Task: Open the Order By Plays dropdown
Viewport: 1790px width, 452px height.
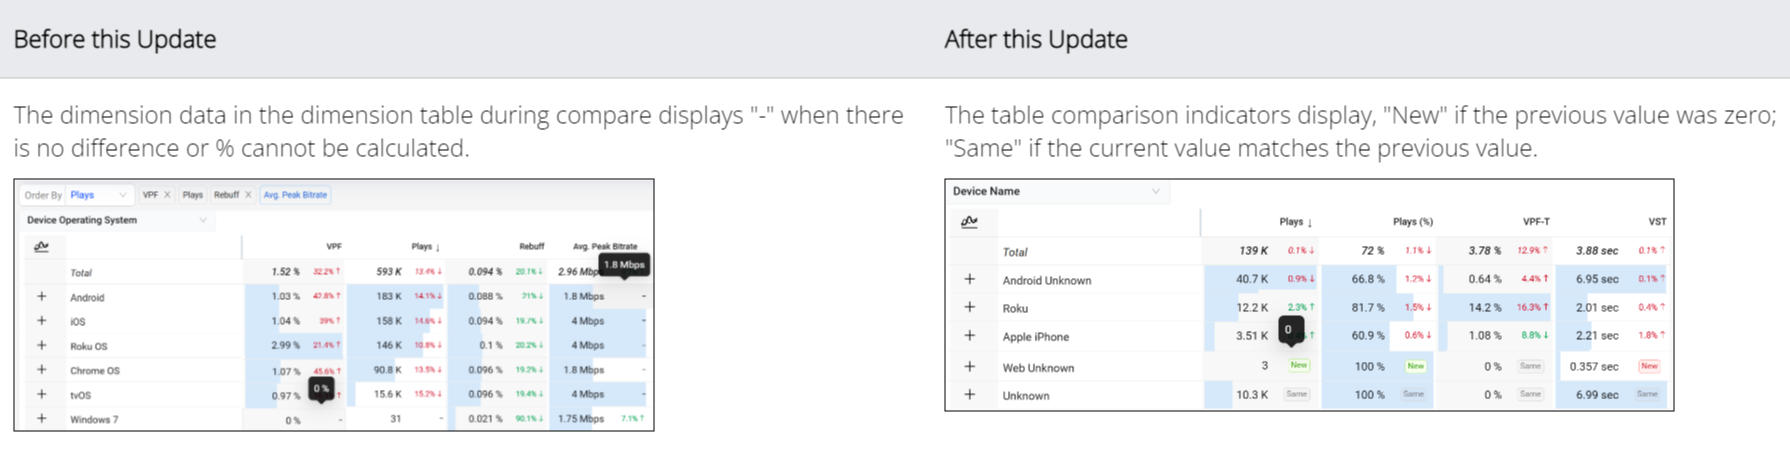Action: [98, 195]
